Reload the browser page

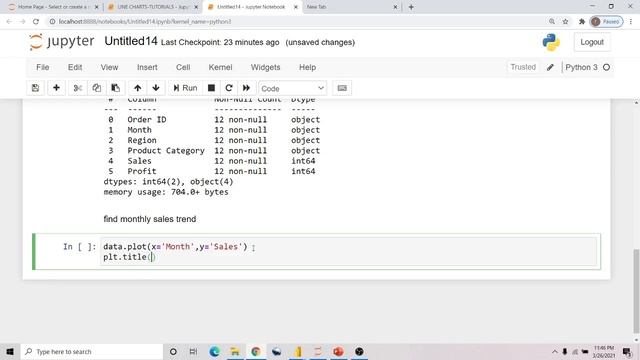point(36,22)
